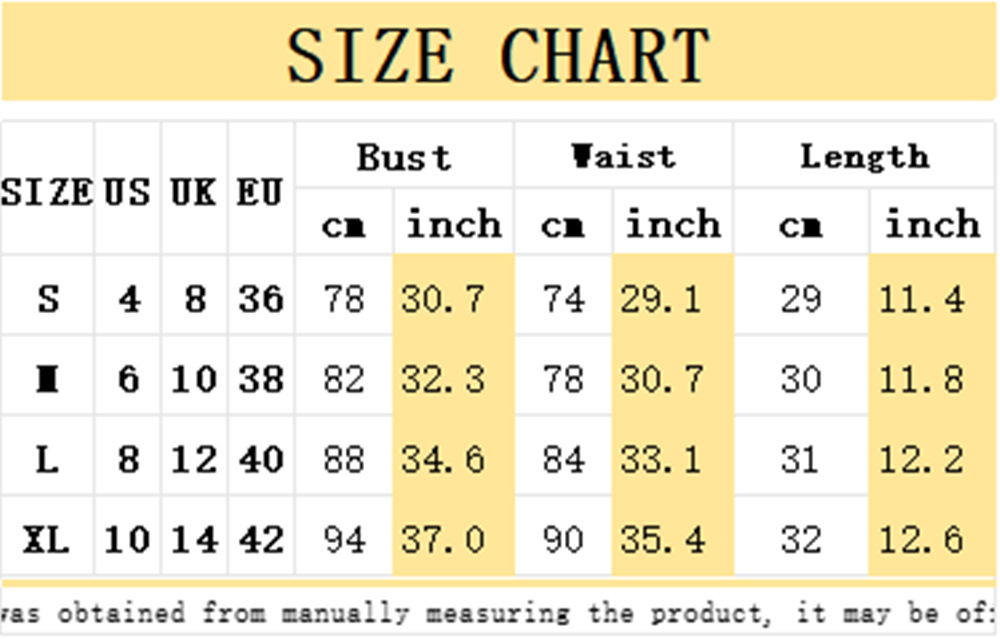Select the SIZE column header
1000x639 pixels.
click(x=47, y=191)
